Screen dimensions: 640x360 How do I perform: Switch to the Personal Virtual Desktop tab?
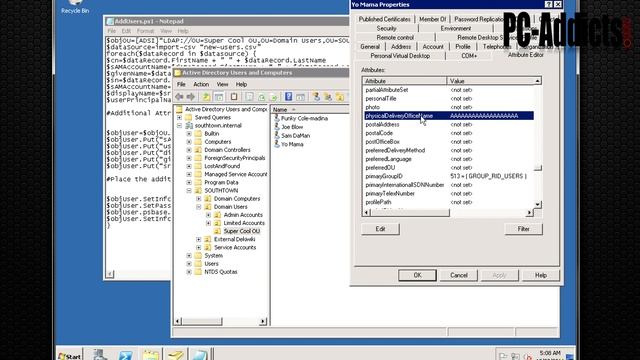tap(400, 56)
